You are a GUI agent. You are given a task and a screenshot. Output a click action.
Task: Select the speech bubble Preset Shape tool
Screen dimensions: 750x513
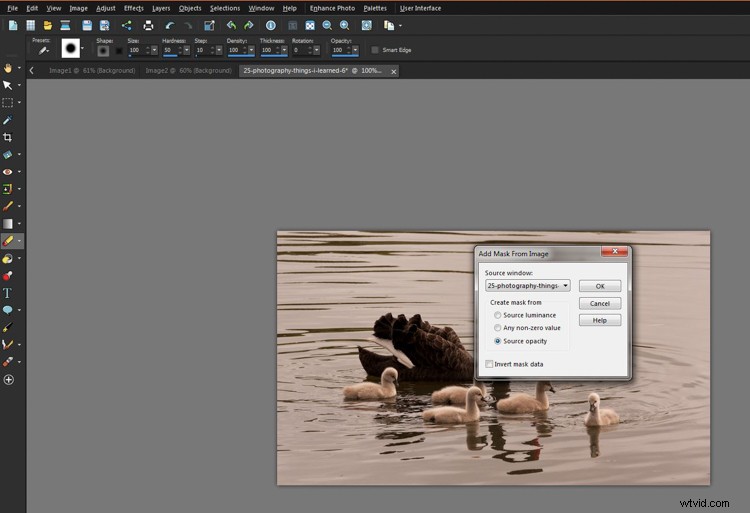[8, 310]
